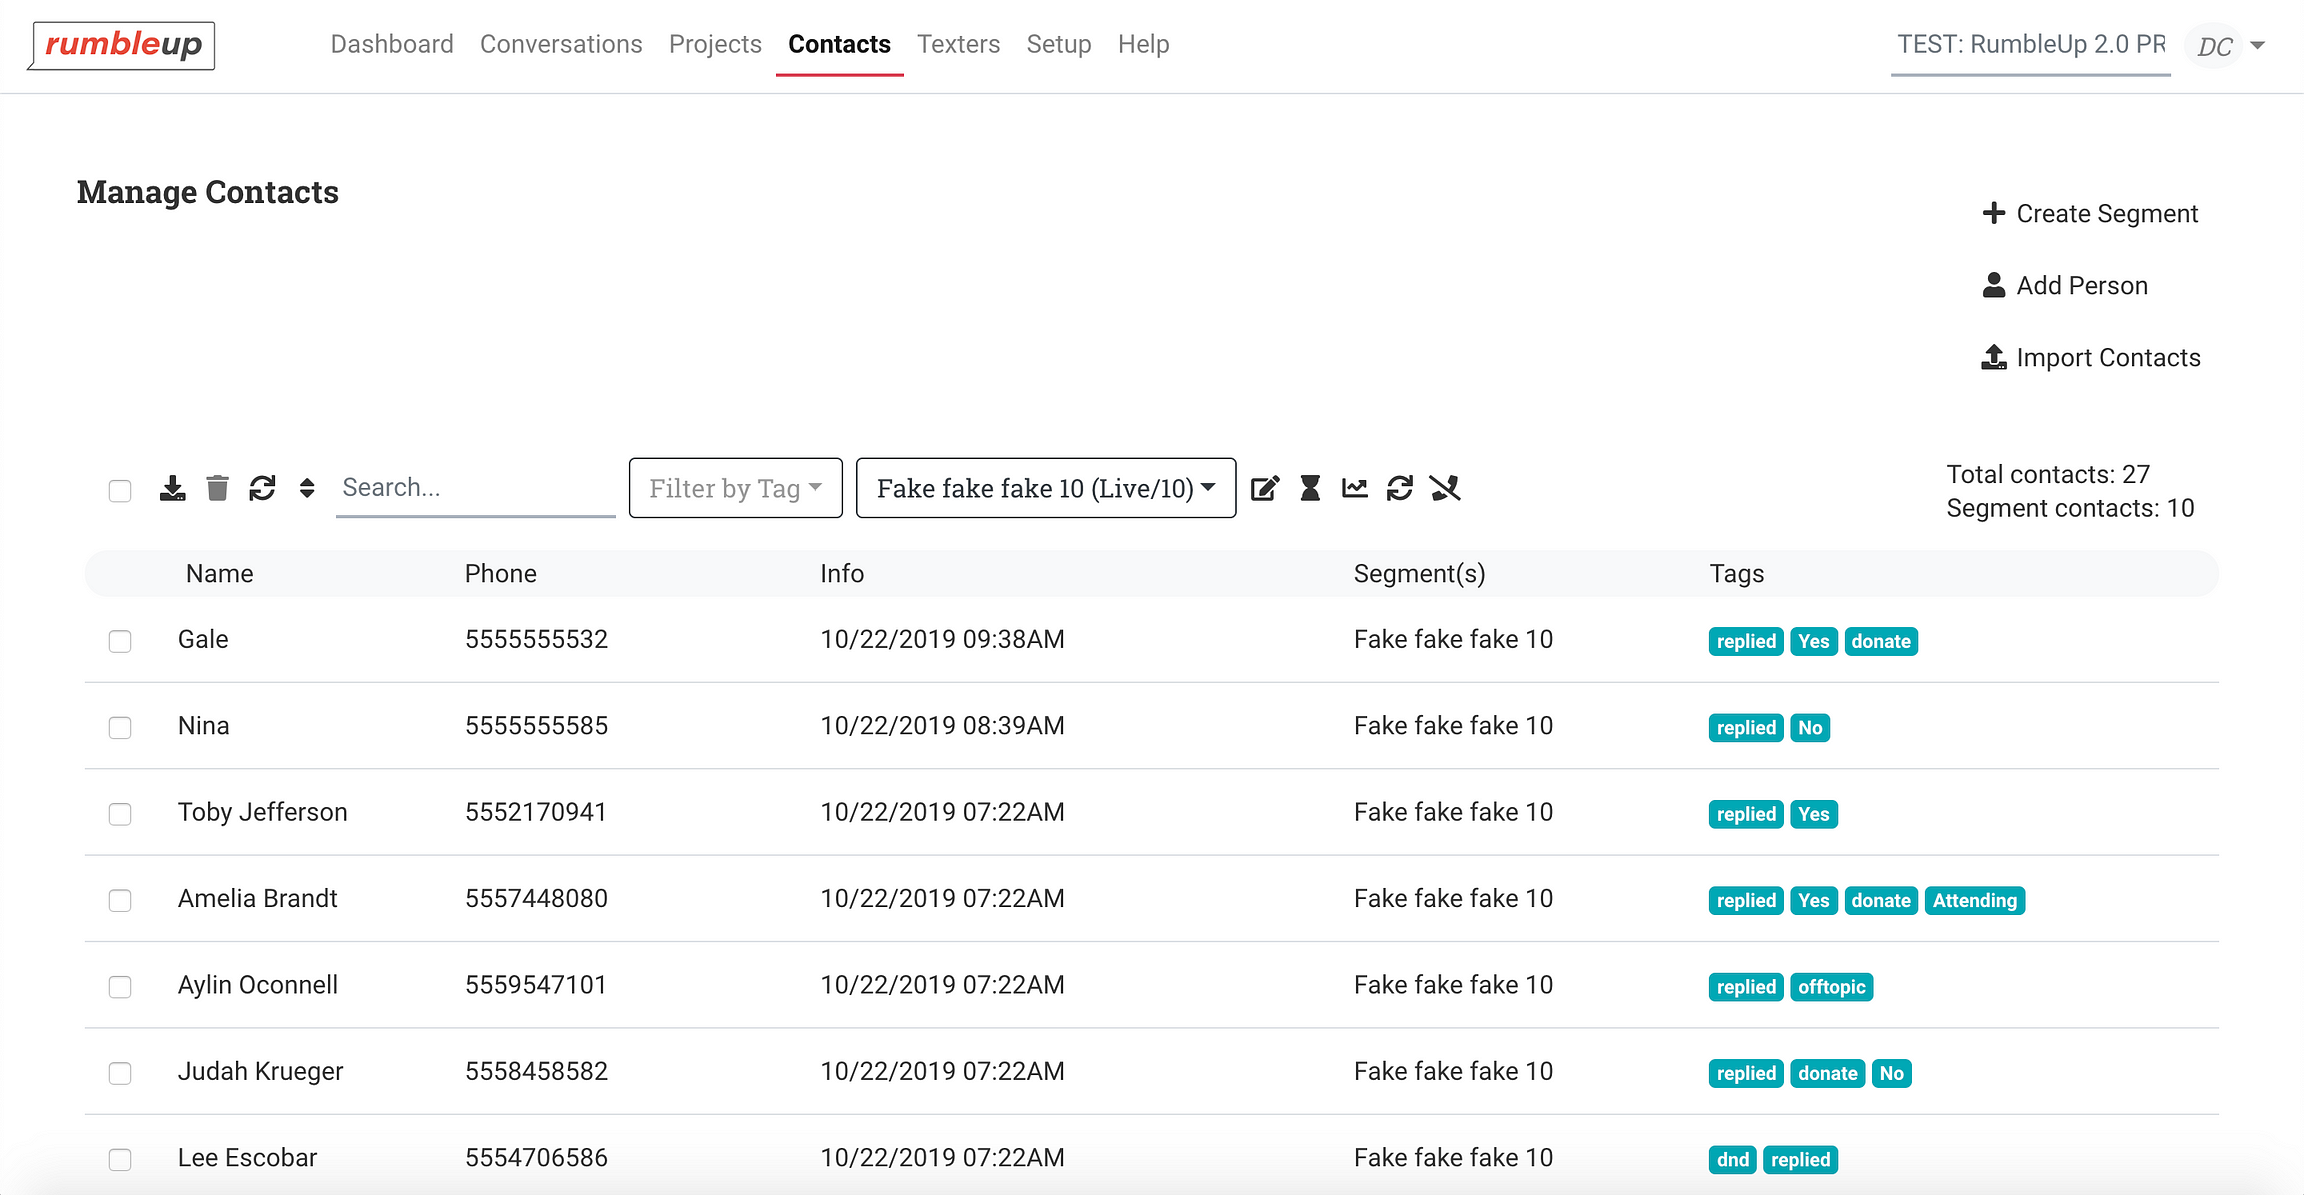Click the name Aylin Oconnell

click(258, 985)
